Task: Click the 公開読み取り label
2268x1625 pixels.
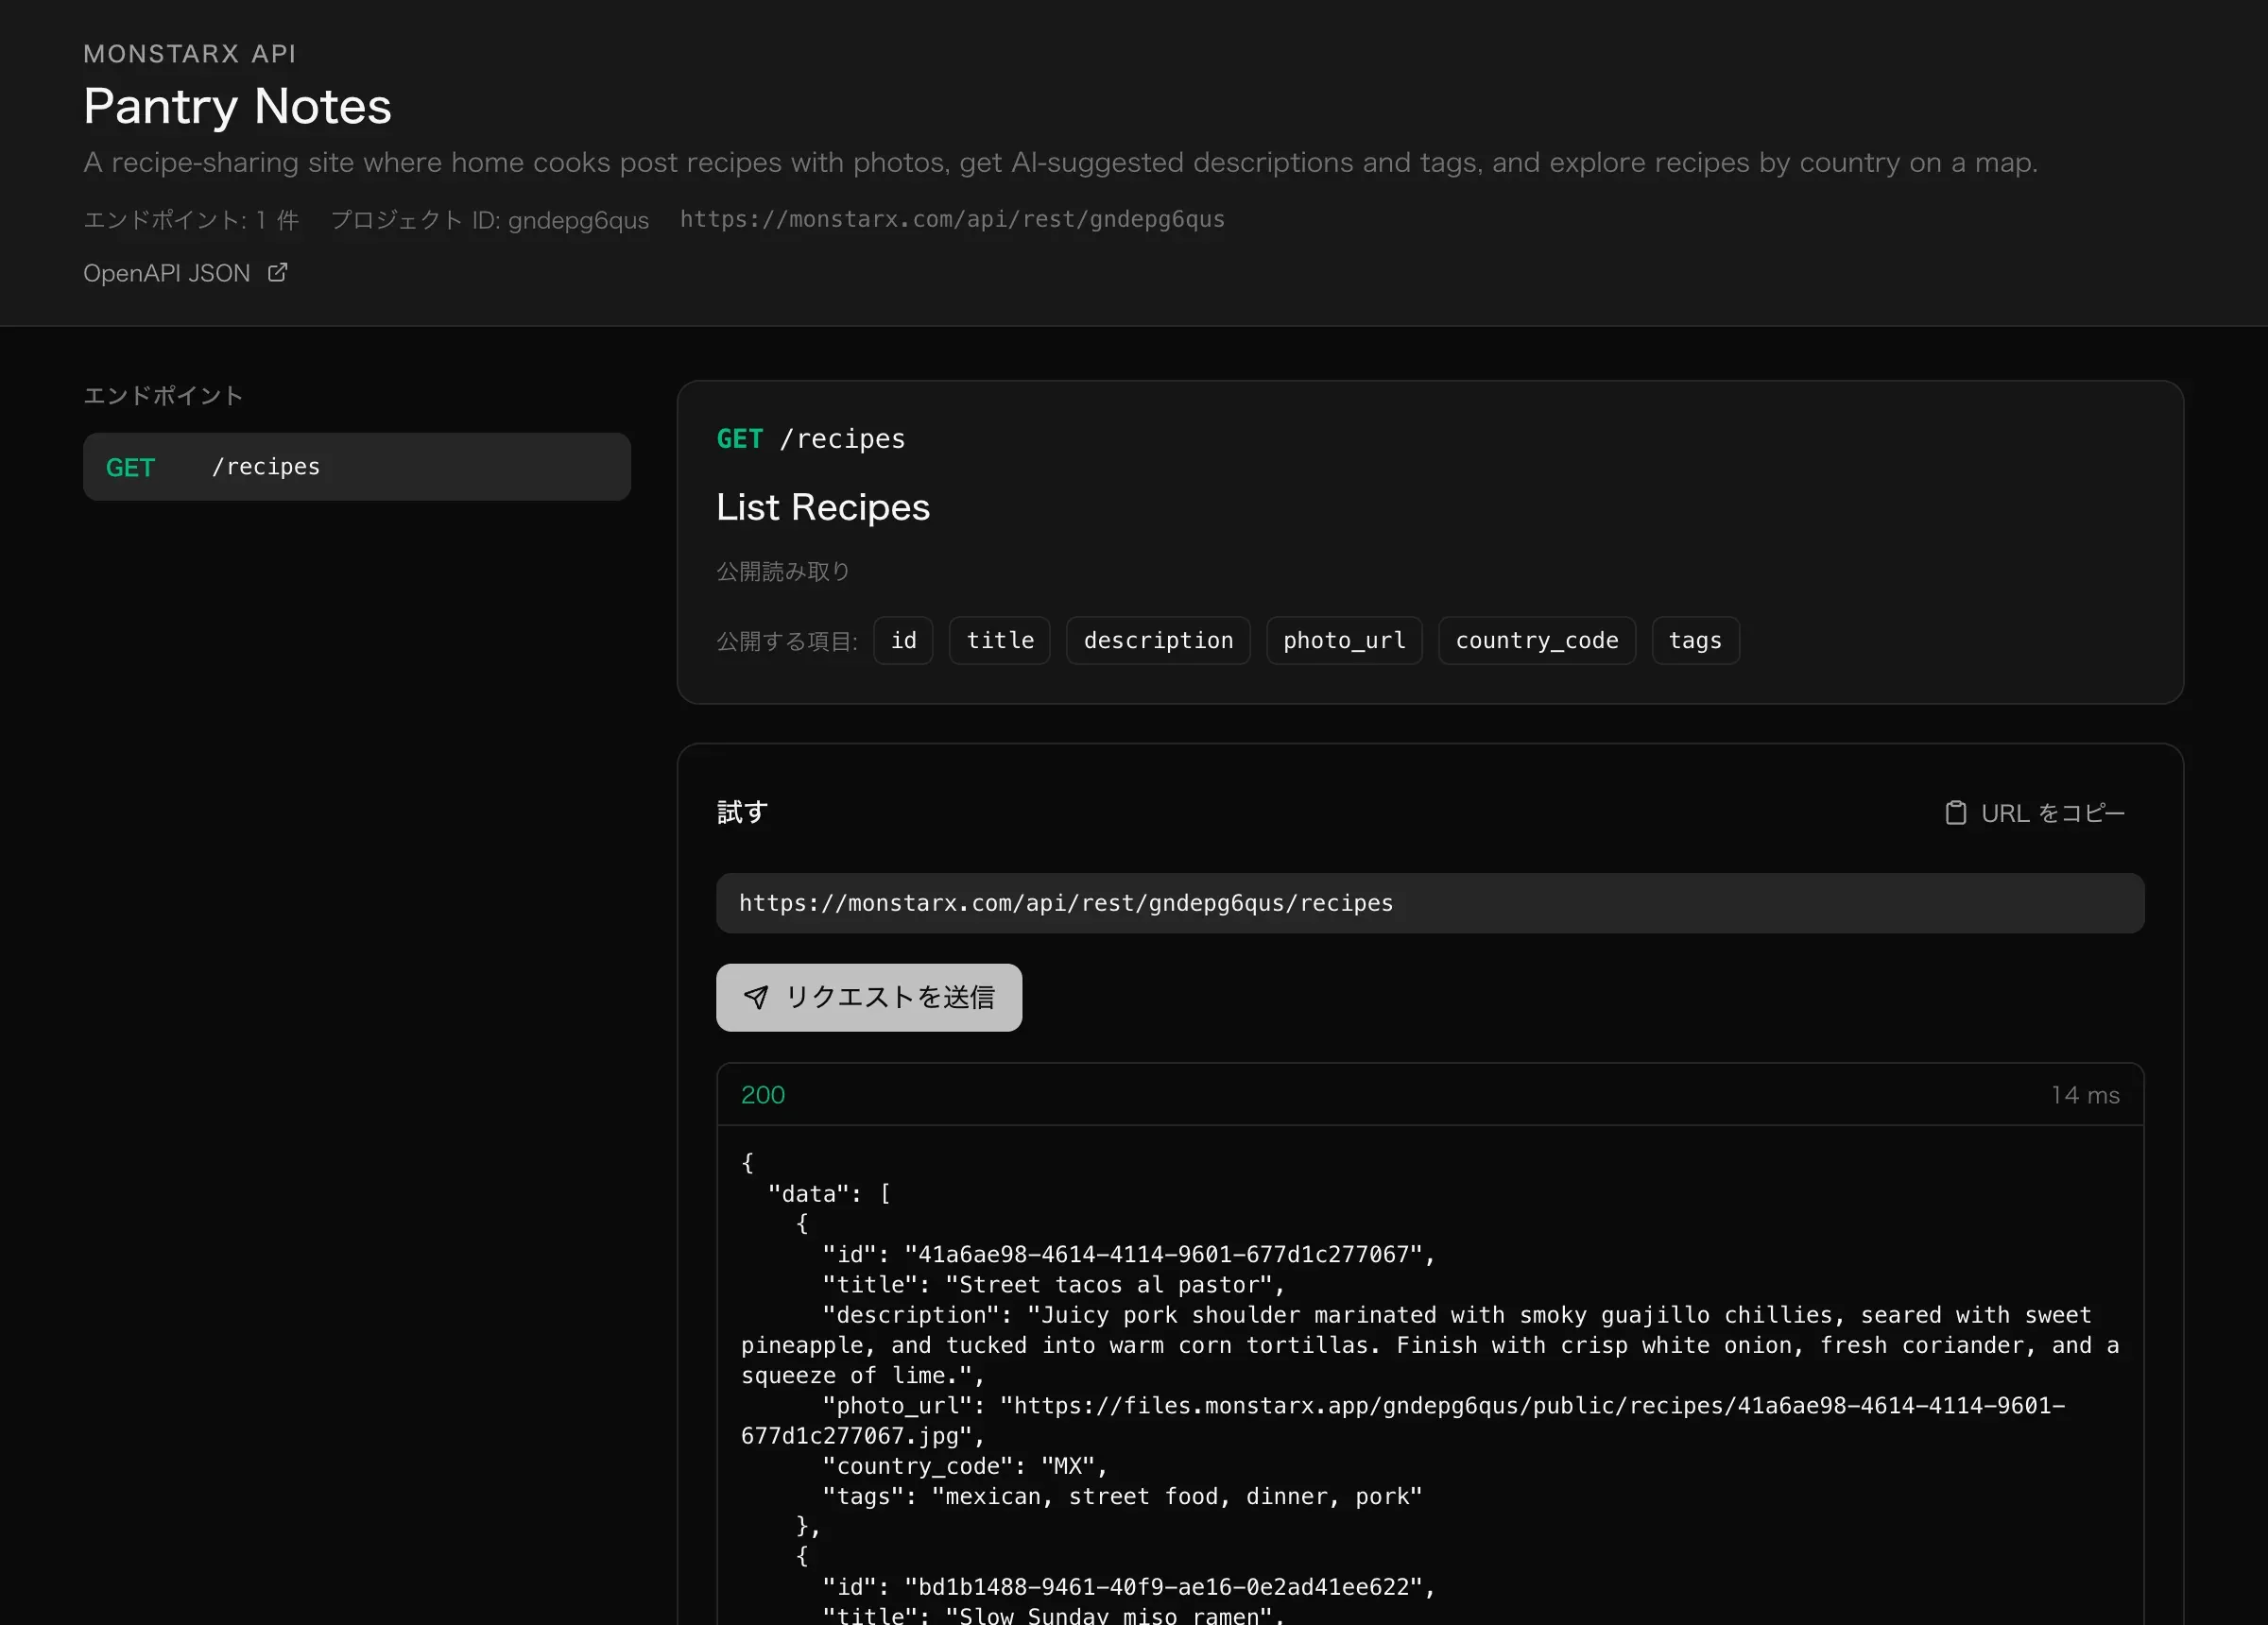Action: click(783, 572)
